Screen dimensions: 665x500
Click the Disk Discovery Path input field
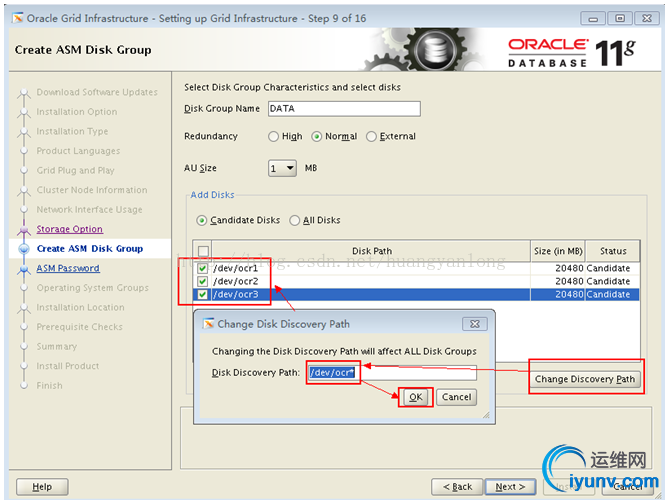click(x=392, y=372)
